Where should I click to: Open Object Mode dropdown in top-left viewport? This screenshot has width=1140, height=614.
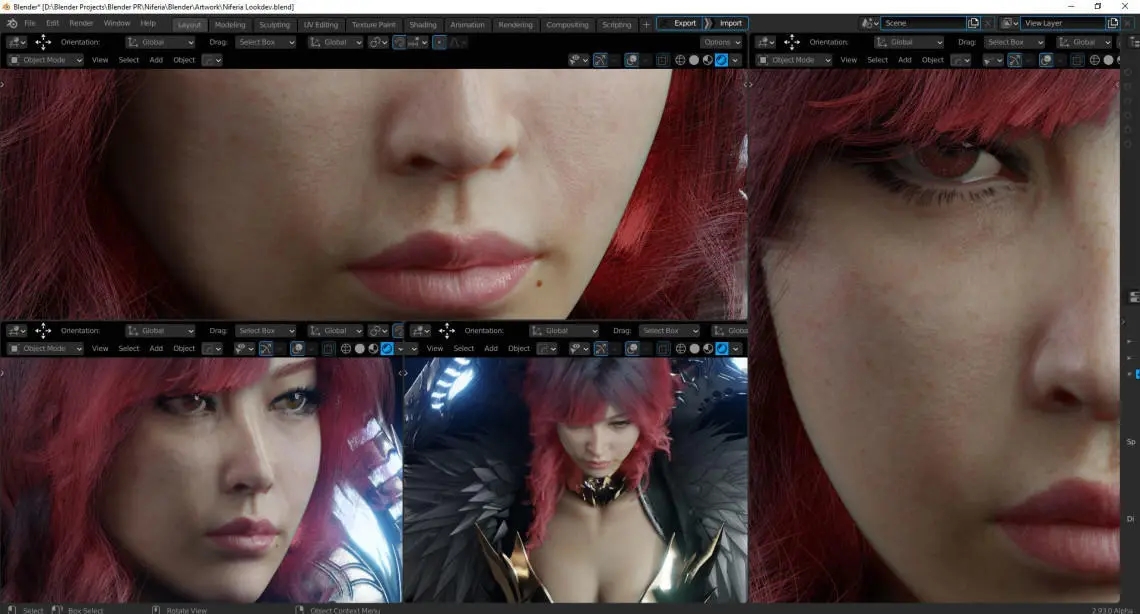point(44,60)
